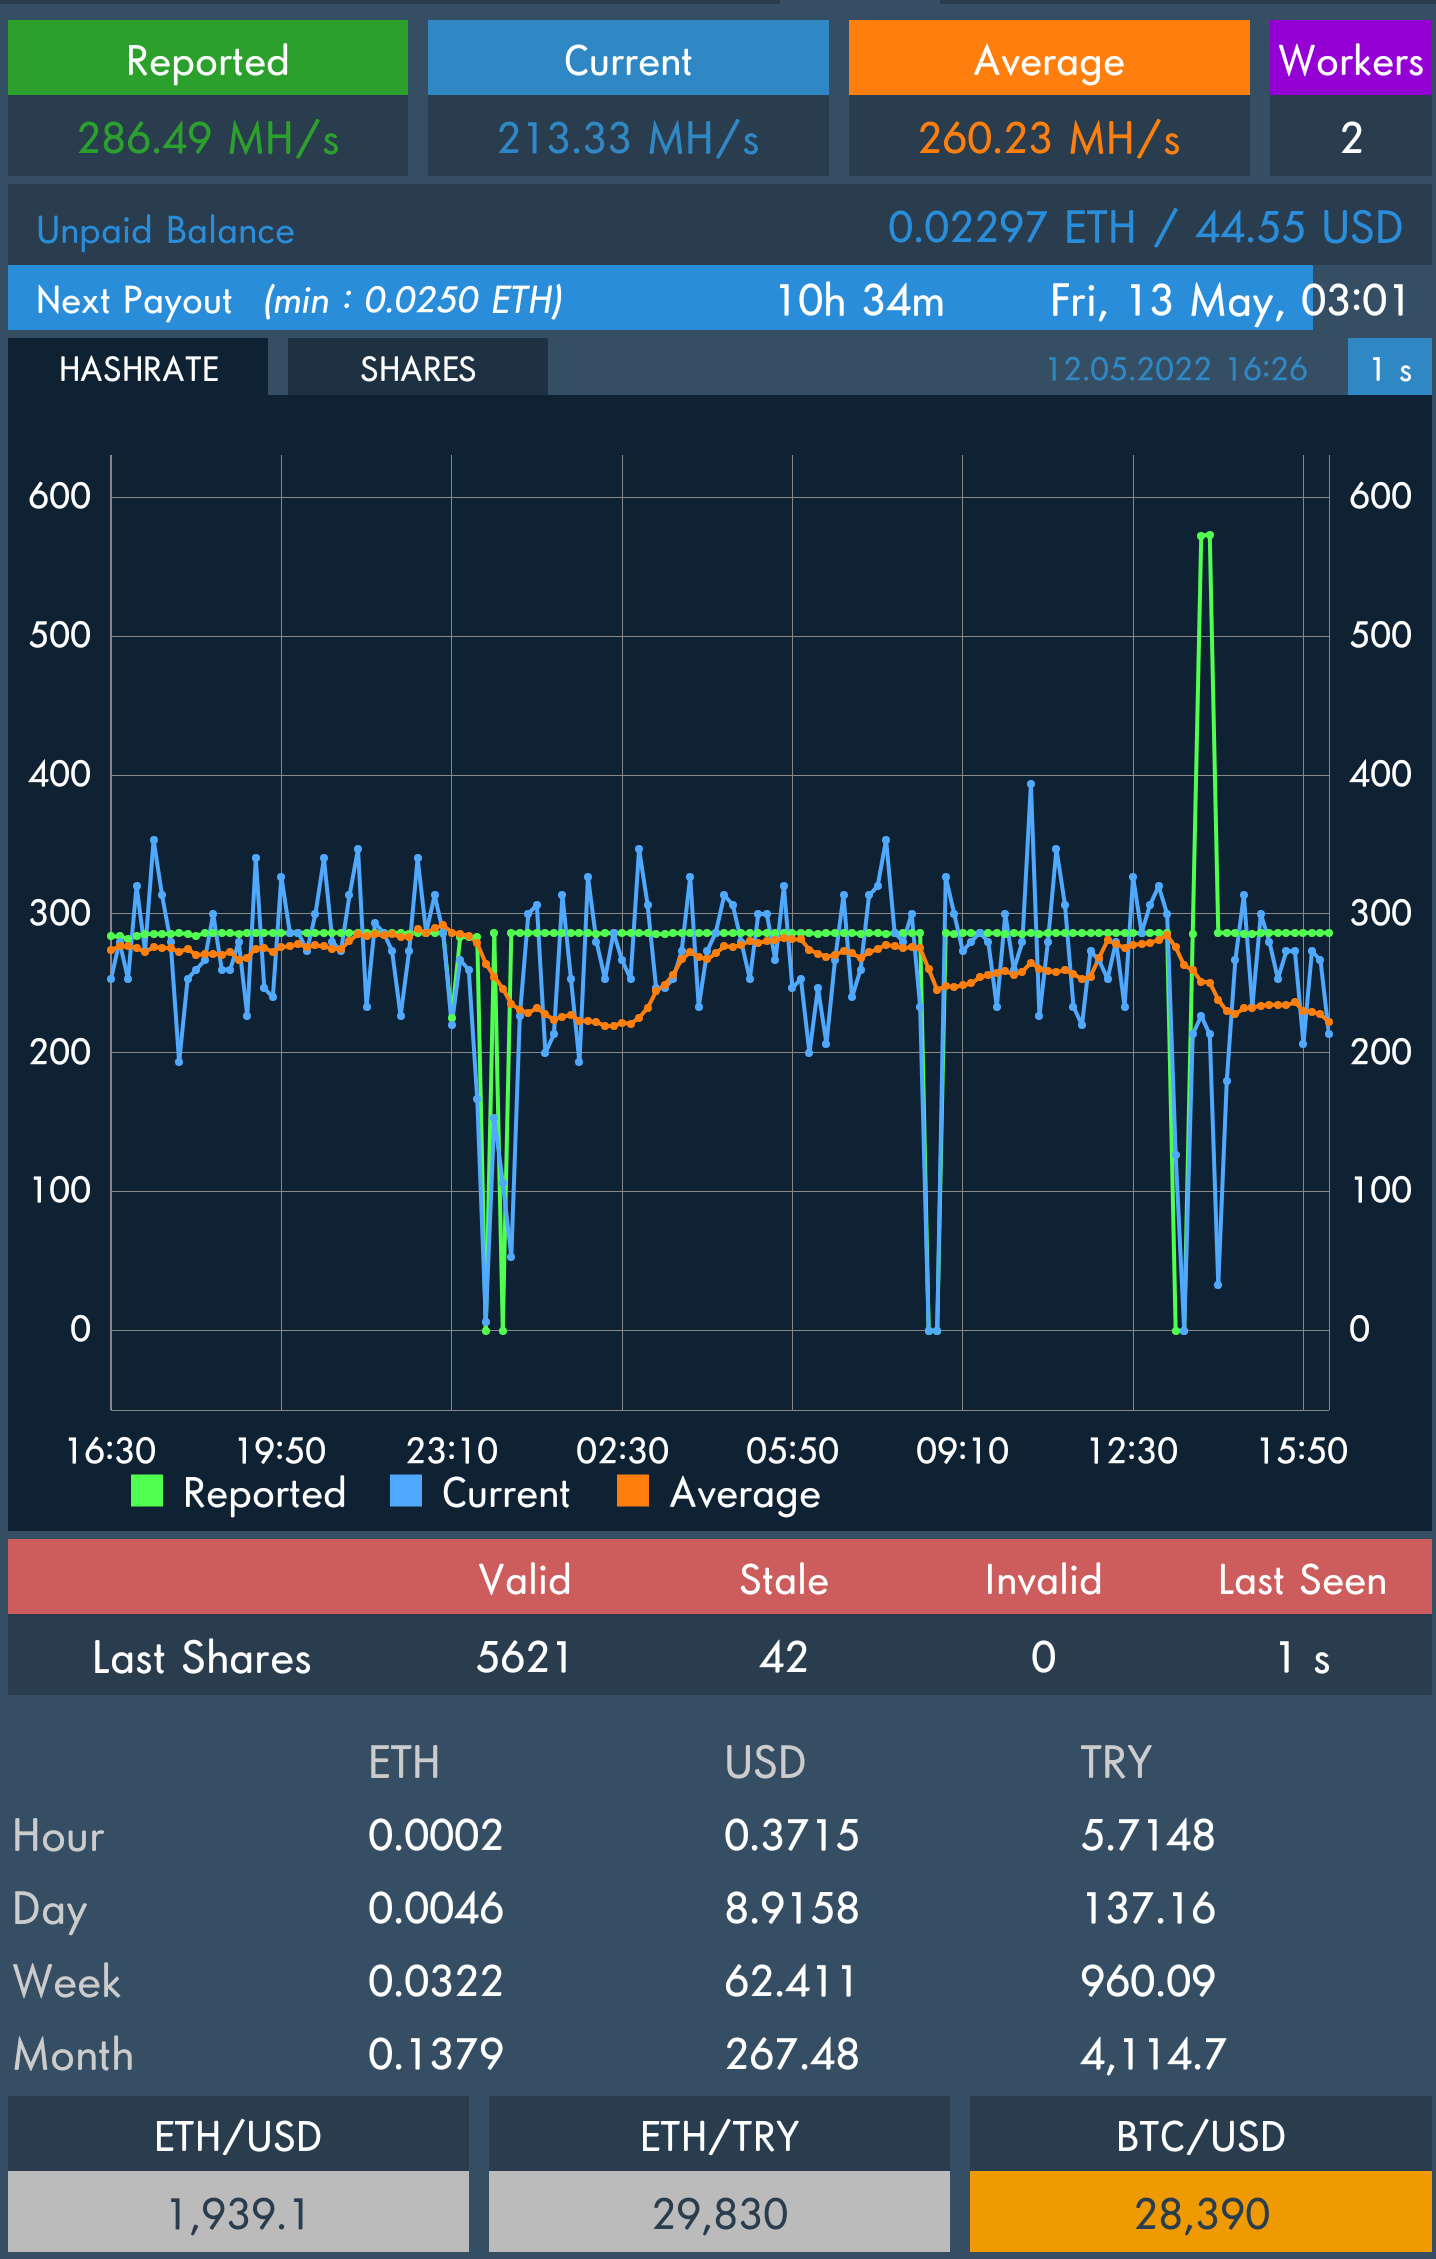Tap the 15:50 x-axis time label

(1302, 1450)
